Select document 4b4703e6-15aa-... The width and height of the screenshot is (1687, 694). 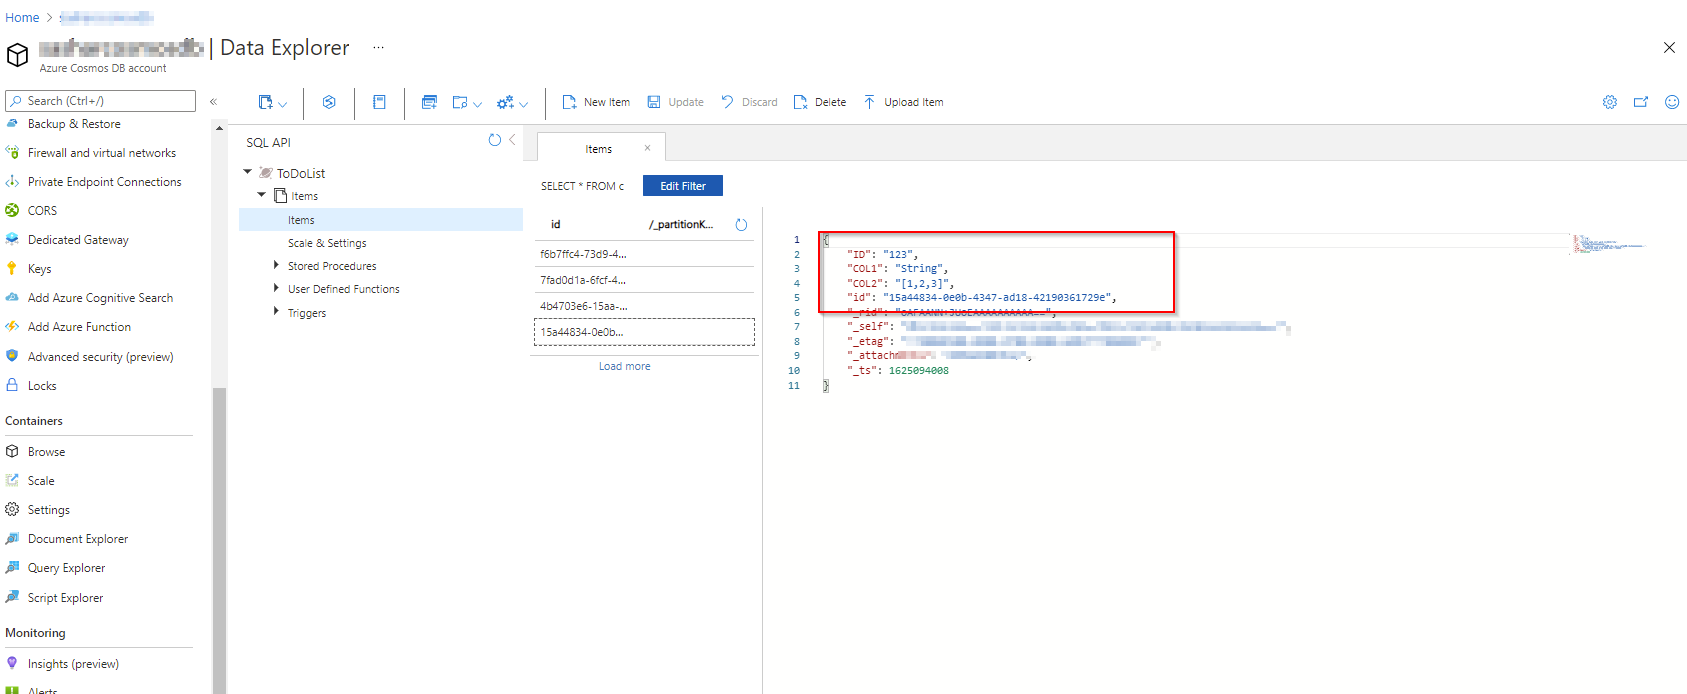644,306
